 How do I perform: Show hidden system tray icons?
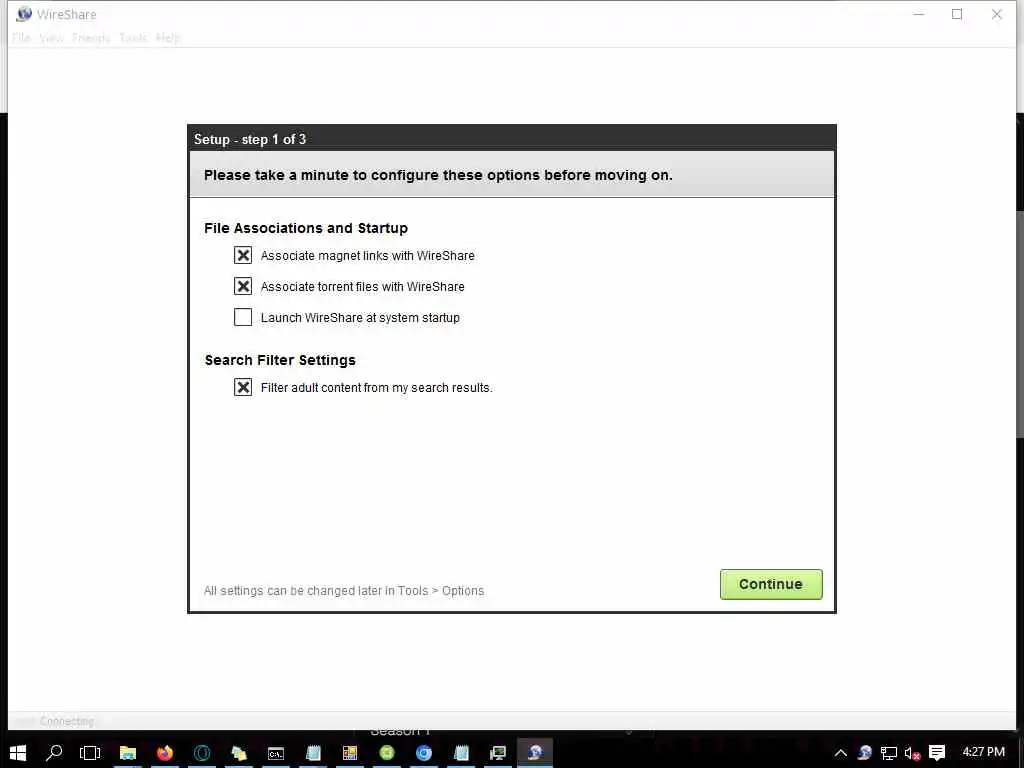840,753
